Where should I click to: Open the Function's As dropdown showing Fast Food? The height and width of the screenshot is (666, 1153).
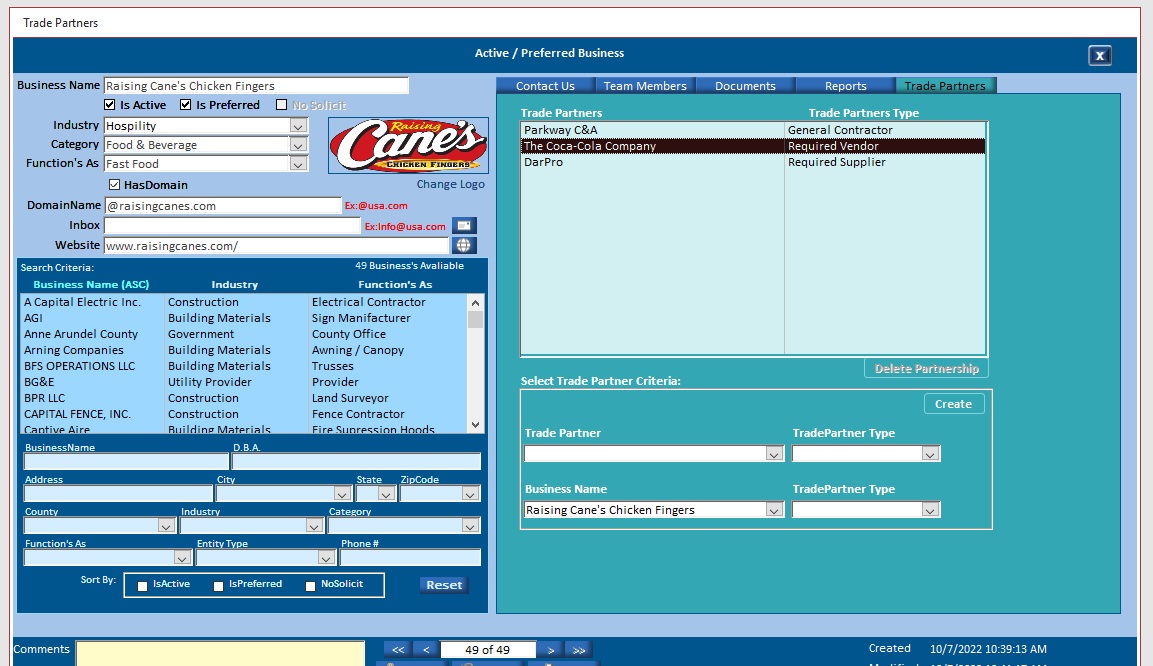pyautogui.click(x=298, y=164)
